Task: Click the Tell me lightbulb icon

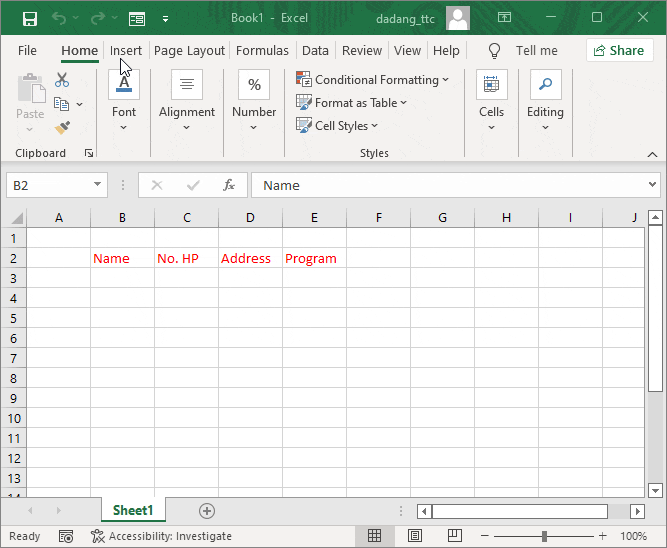Action: [494, 51]
